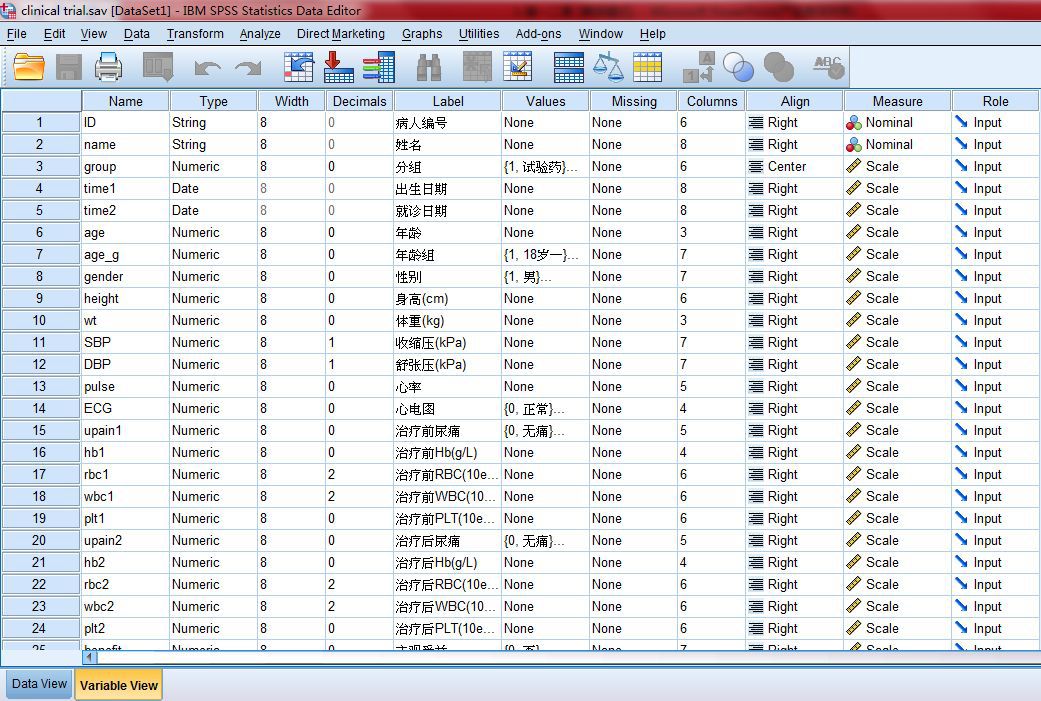Open data document folder icon
The height and width of the screenshot is (701, 1041).
coord(29,67)
